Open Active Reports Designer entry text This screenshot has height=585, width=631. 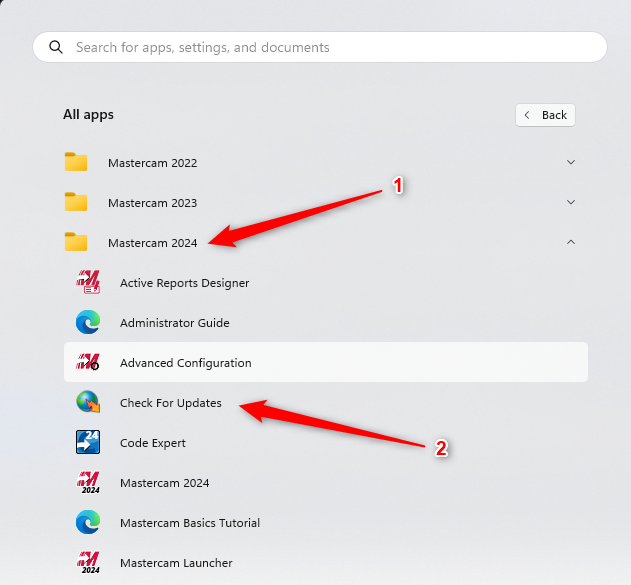(184, 283)
